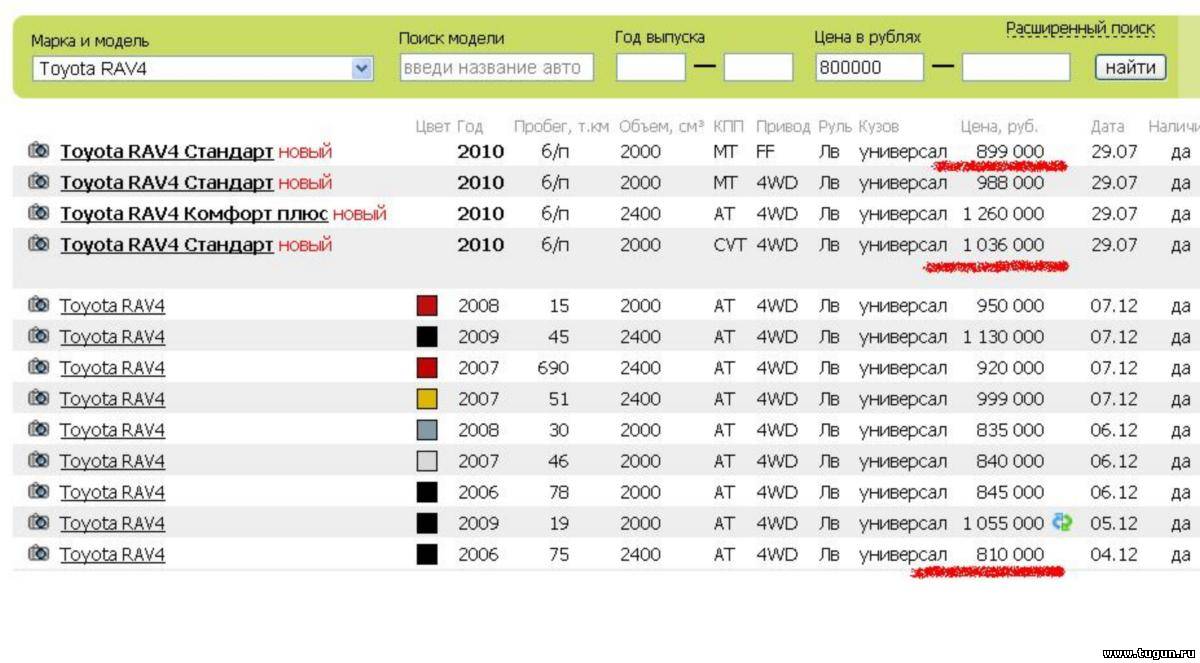Click the Поиск модели search field
The height and width of the screenshot is (663, 1200).
tap(496, 68)
